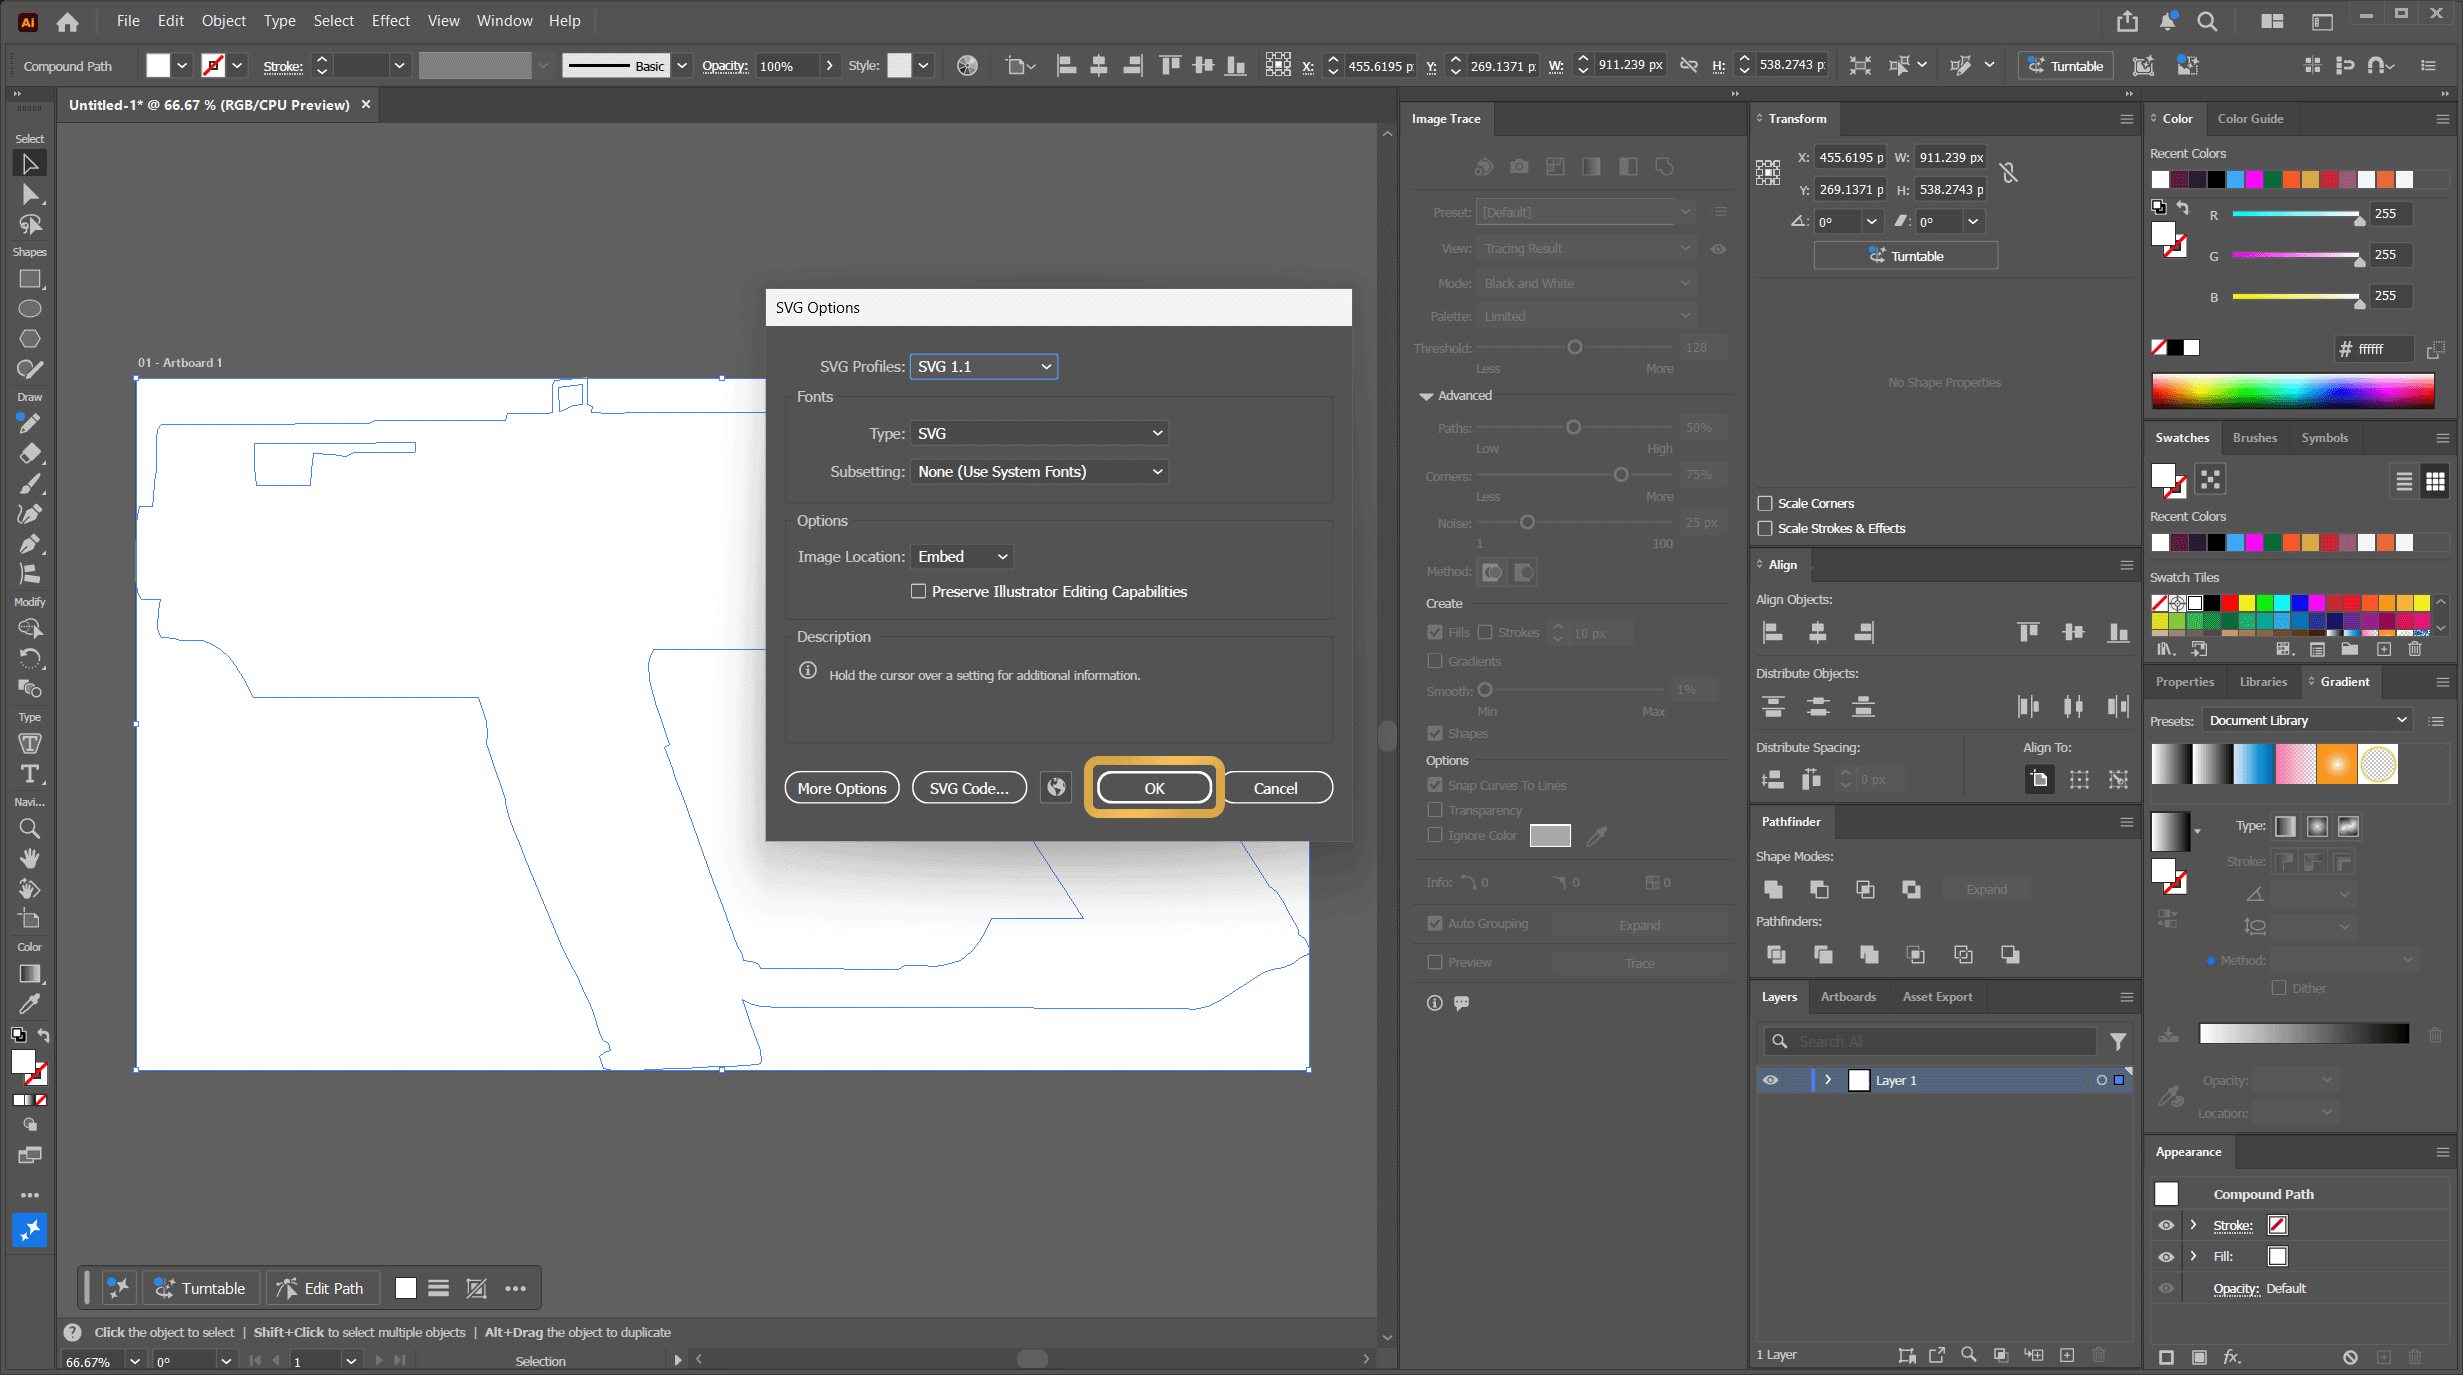Screen dimensions: 2463x1375
Task: Click Turntable in the Transform panel
Action: [1906, 255]
